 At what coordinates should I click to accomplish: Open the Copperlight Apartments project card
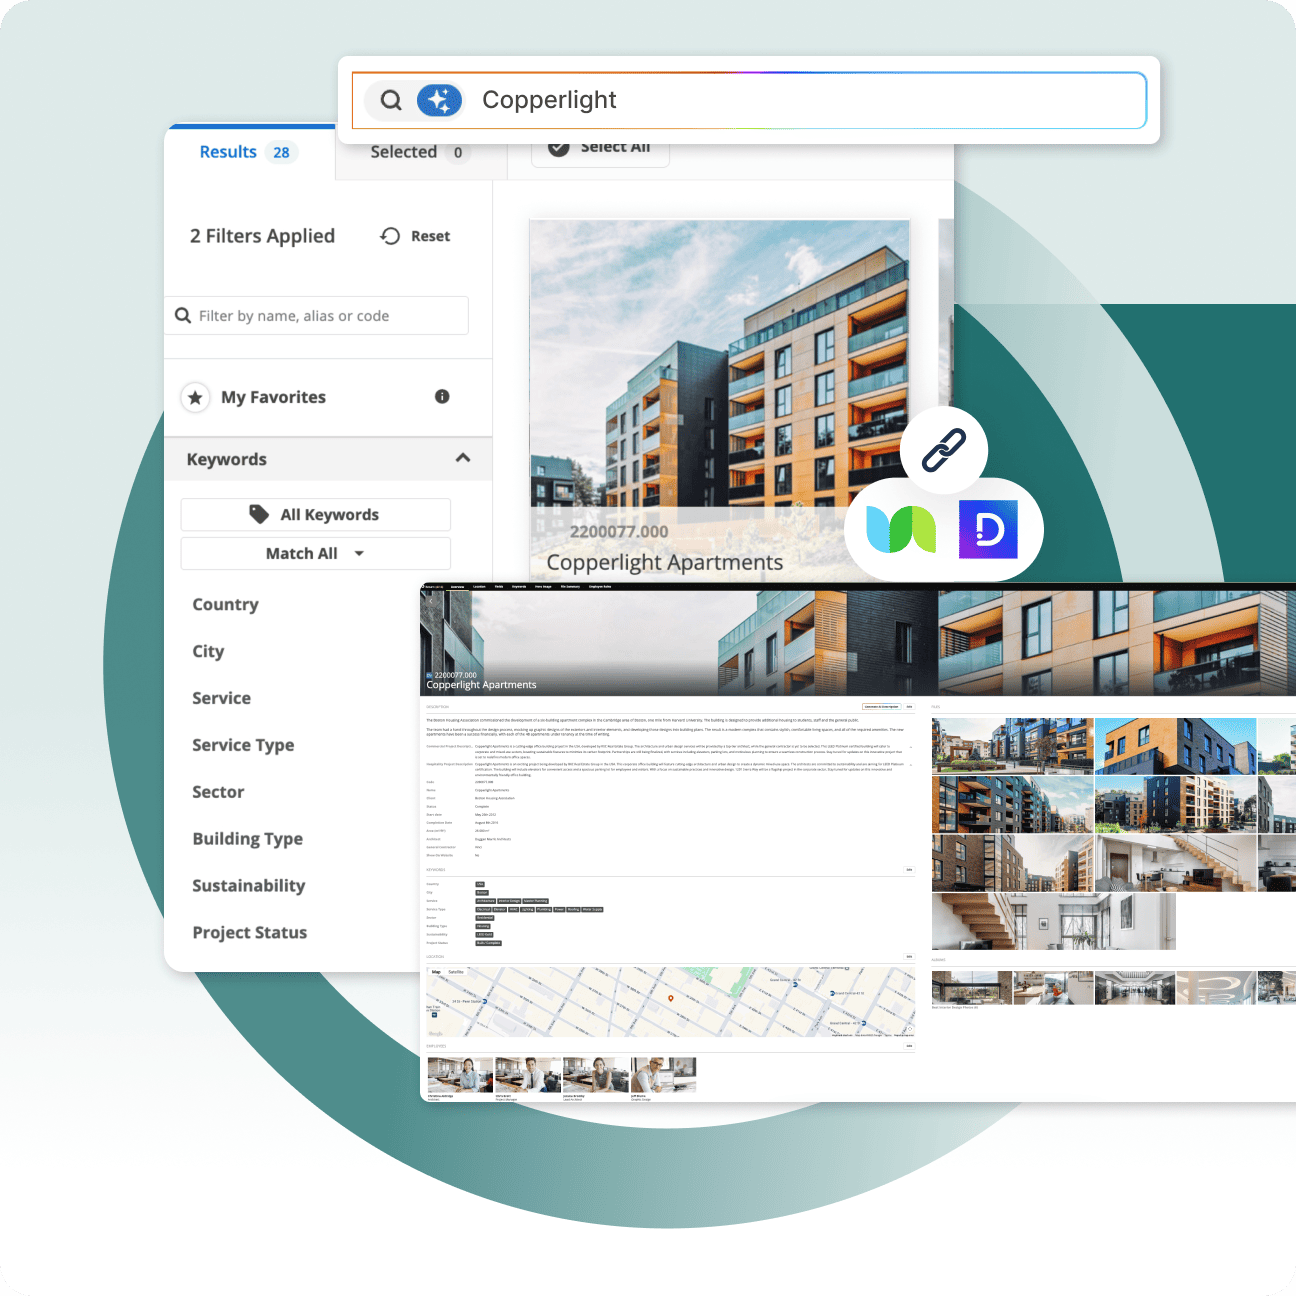point(720,402)
